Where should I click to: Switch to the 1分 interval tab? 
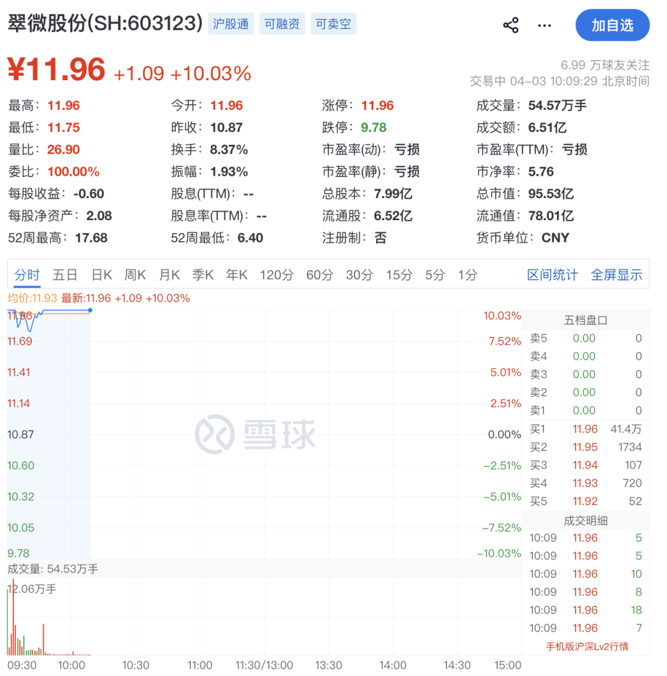click(x=467, y=275)
